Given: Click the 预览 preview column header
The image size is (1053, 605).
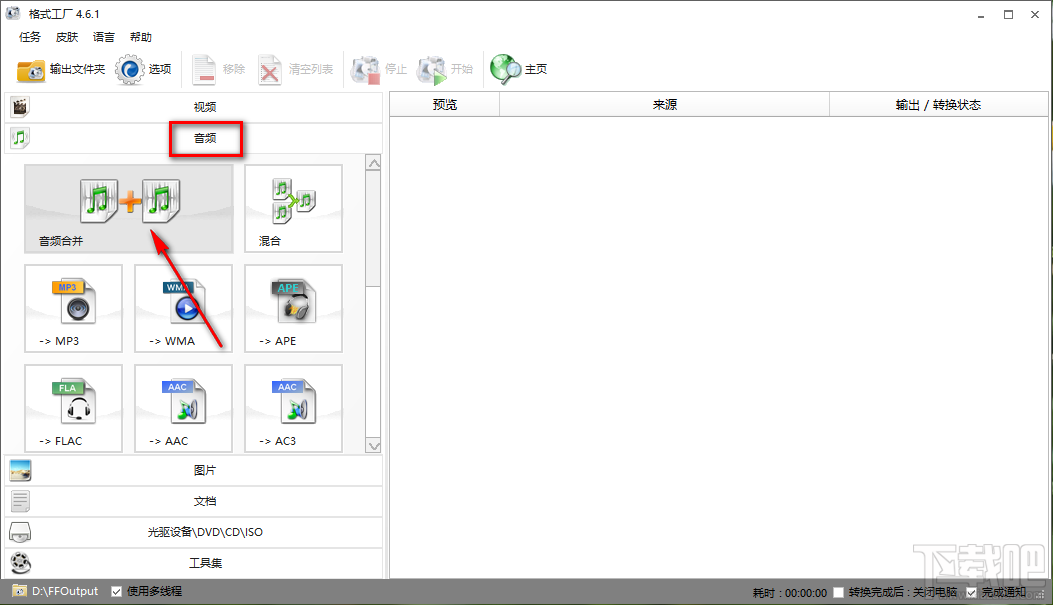Looking at the screenshot, I should tap(445, 105).
